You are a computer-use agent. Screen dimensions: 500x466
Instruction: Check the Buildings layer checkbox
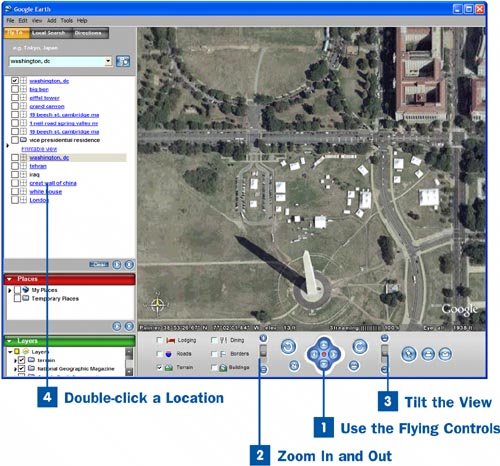[x=214, y=367]
